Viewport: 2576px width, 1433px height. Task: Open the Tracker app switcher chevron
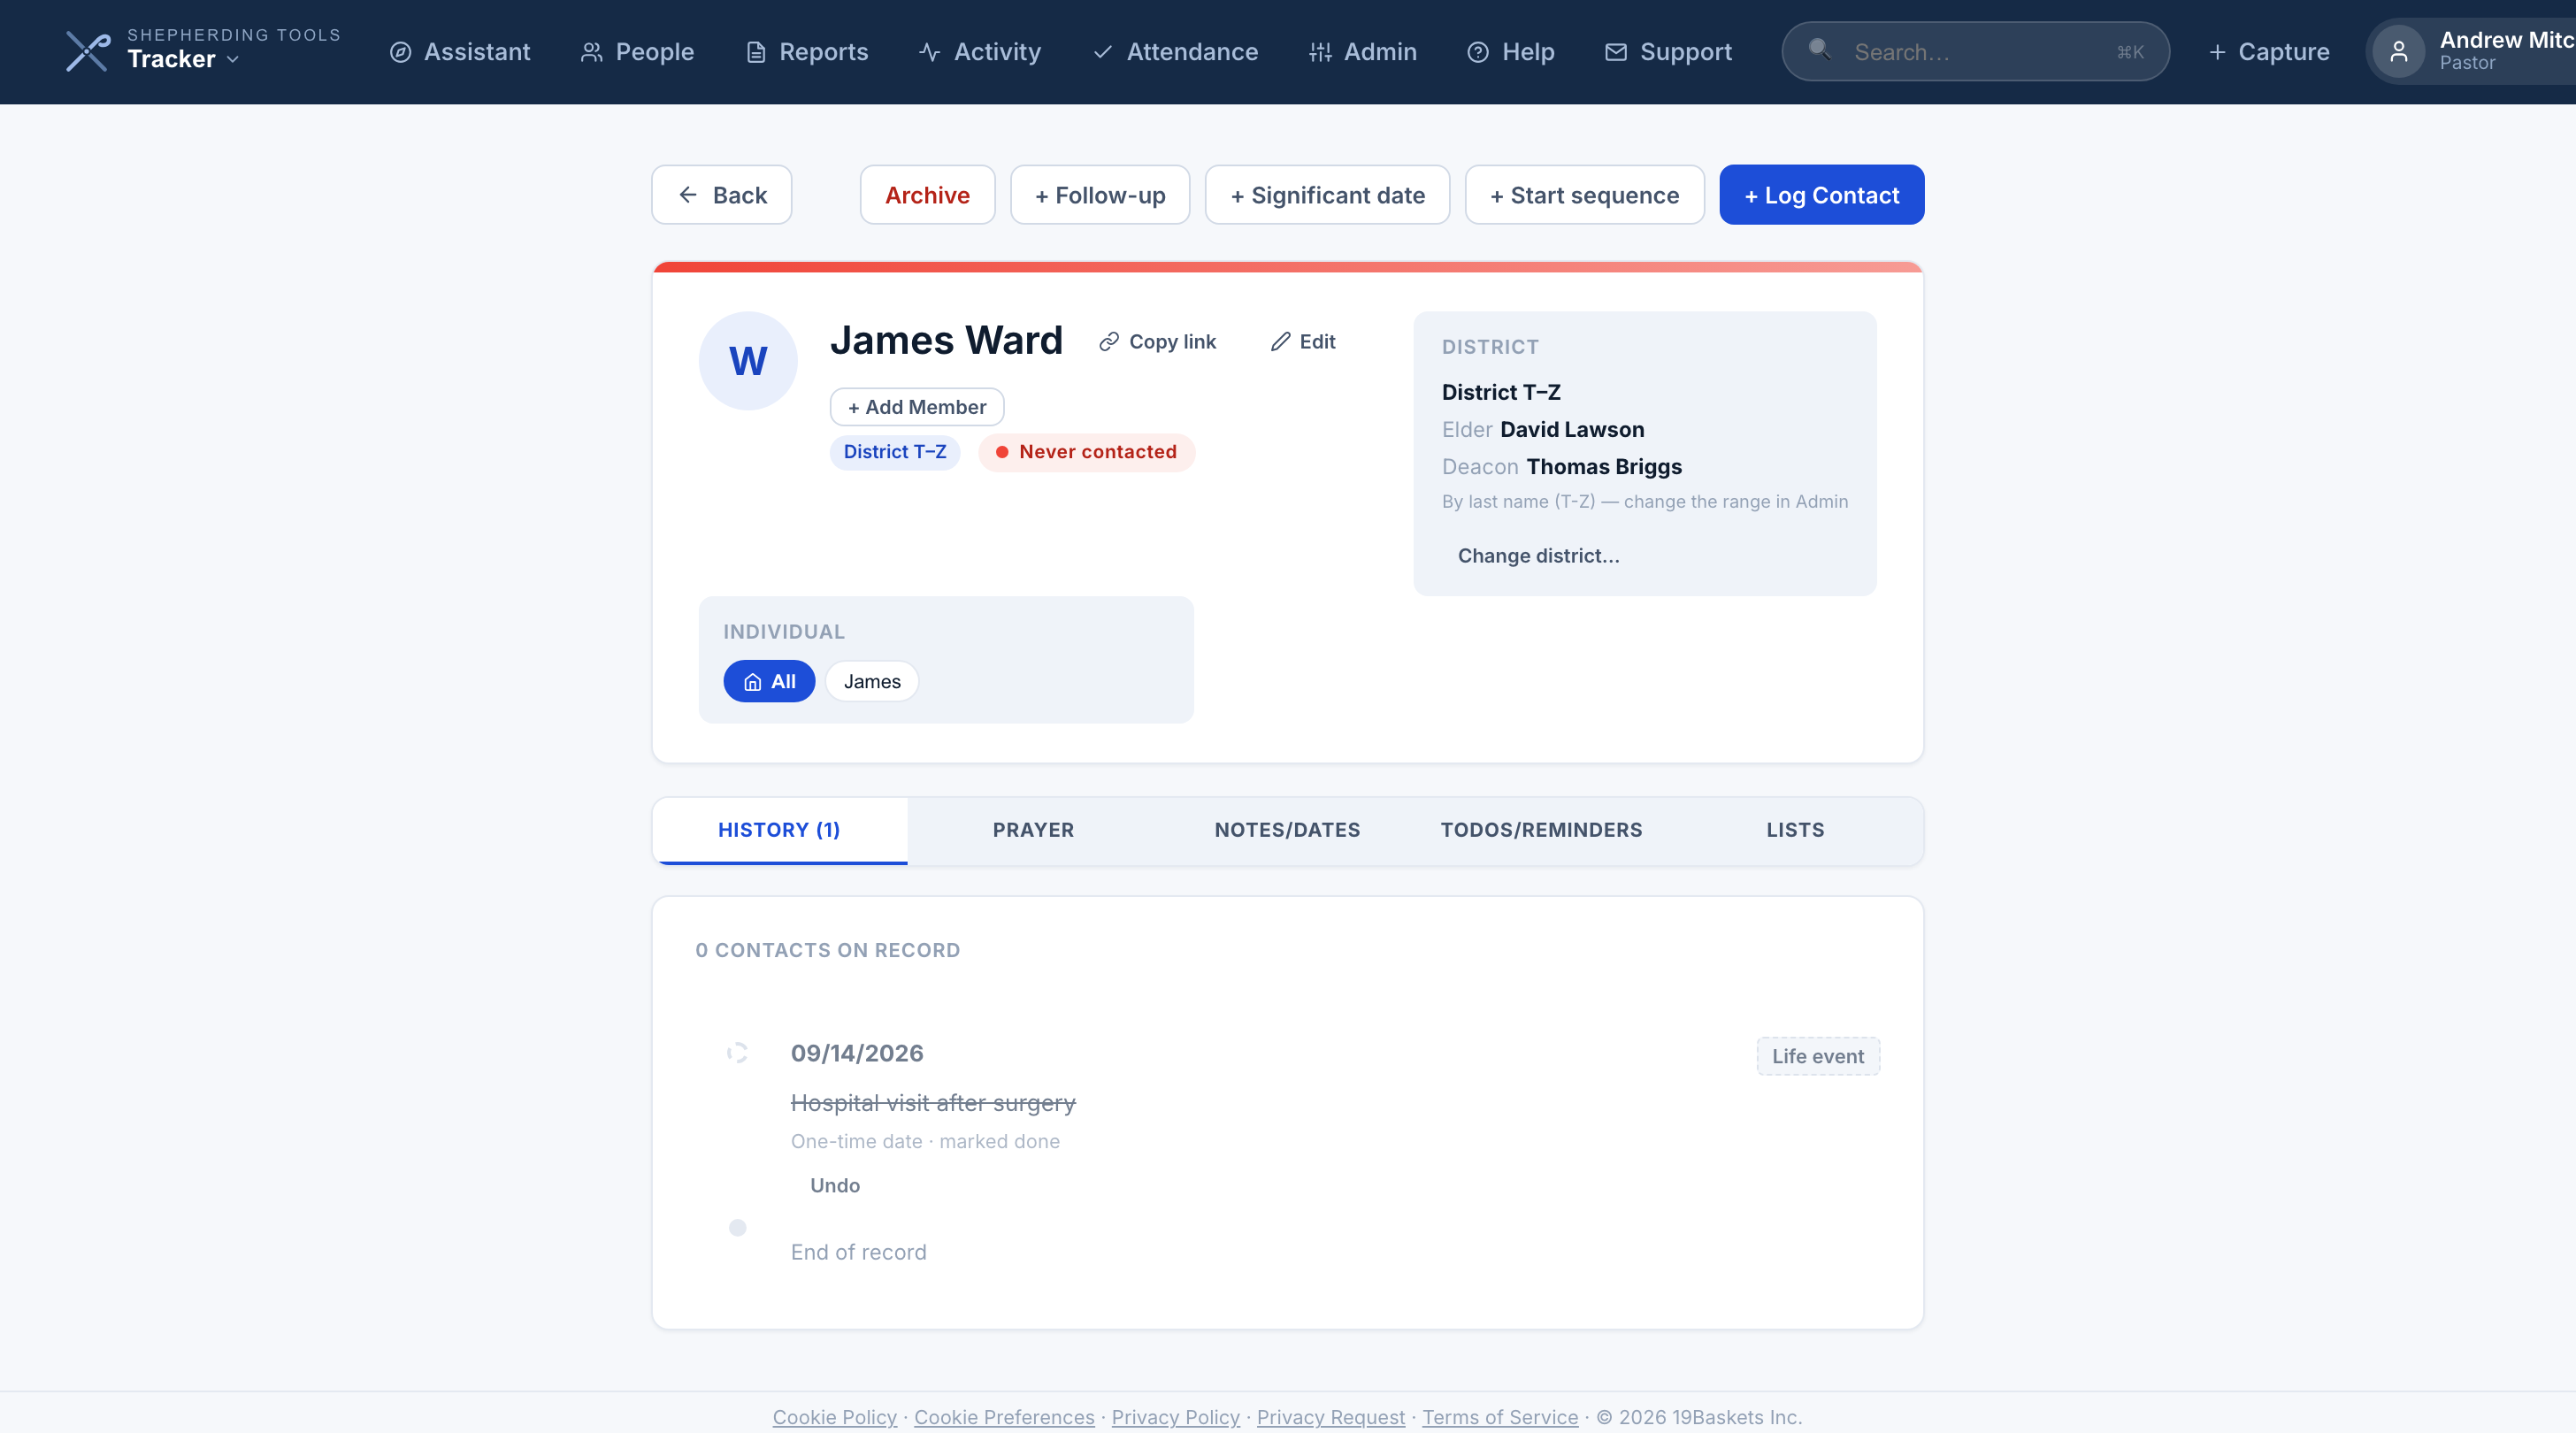click(233, 60)
